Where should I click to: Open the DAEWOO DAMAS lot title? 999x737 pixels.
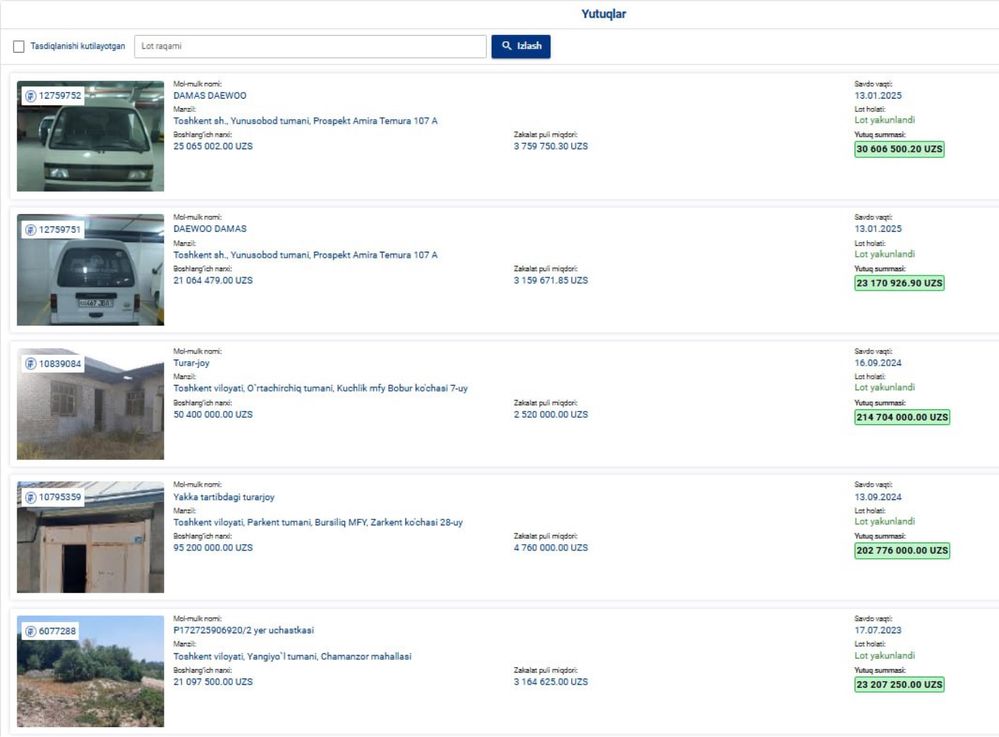210,229
